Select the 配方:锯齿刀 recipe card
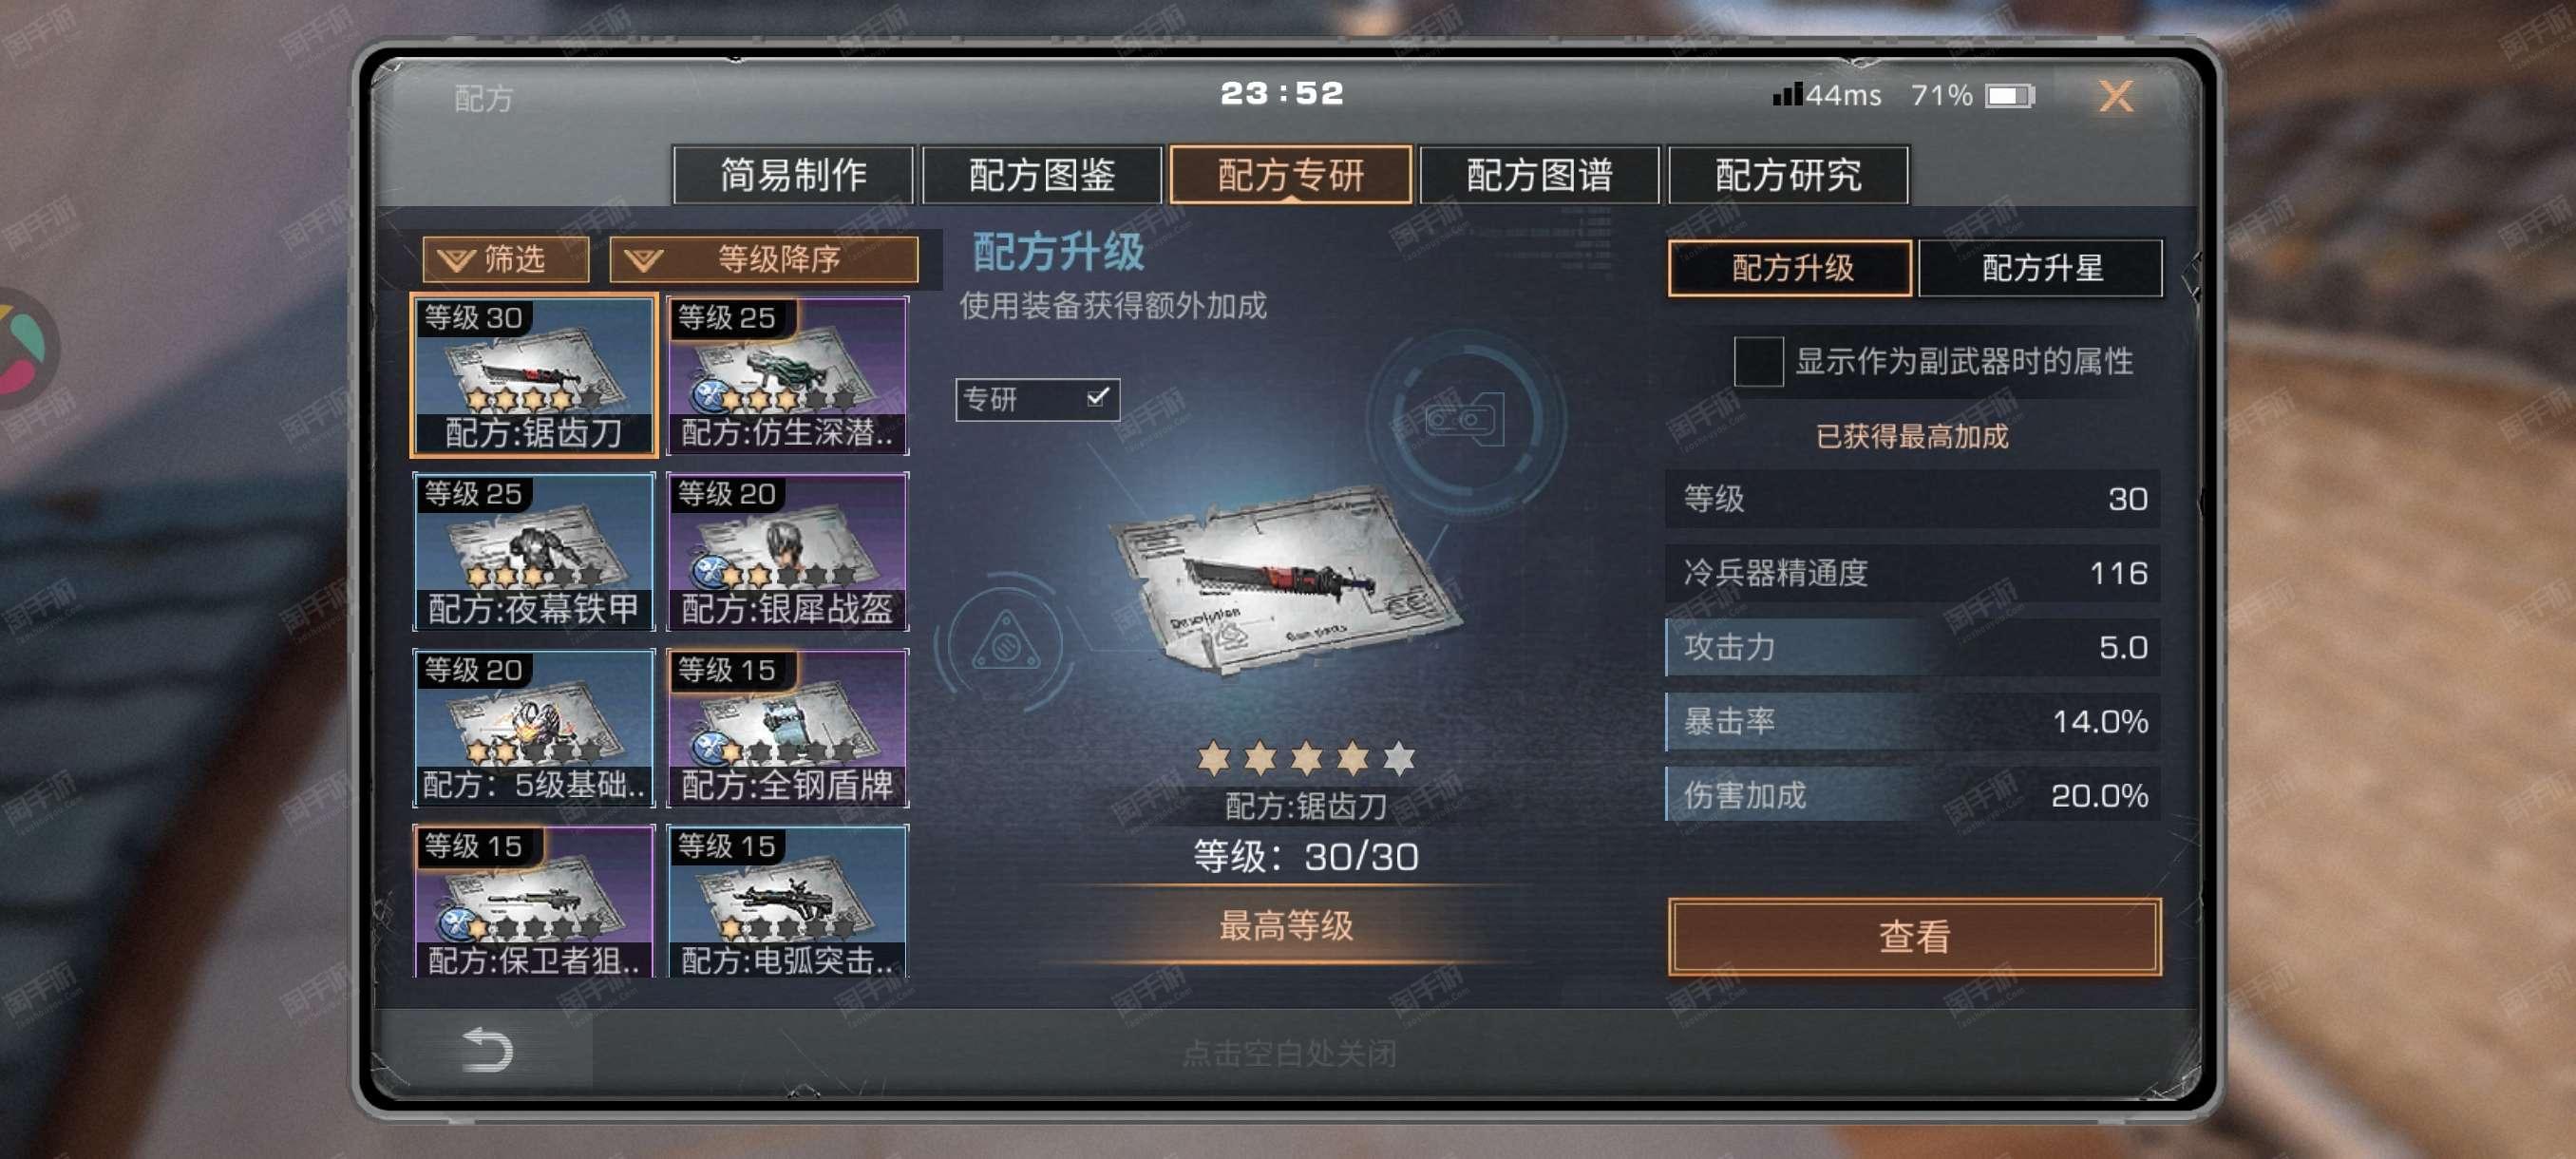 tap(534, 376)
